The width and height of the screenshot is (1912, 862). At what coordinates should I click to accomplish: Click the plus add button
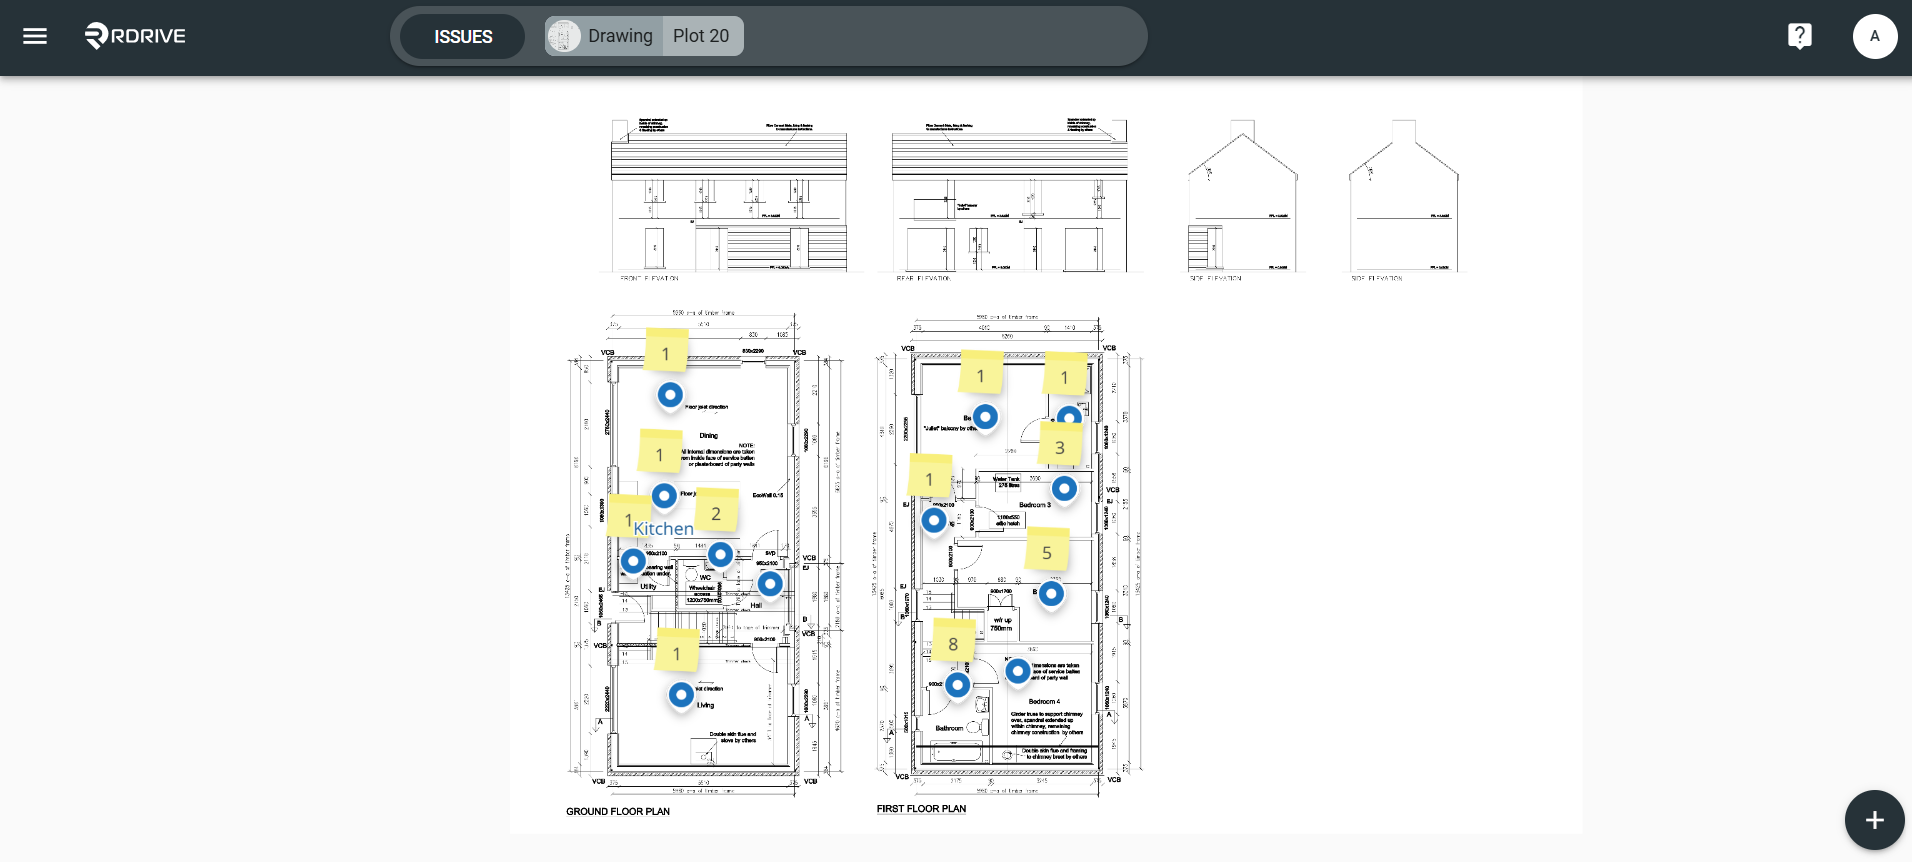(x=1874, y=820)
